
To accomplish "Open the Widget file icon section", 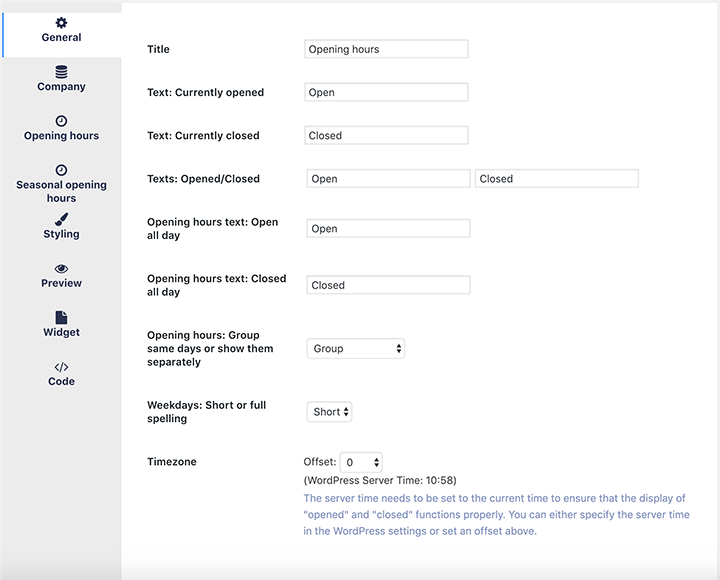I will click(x=61, y=317).
